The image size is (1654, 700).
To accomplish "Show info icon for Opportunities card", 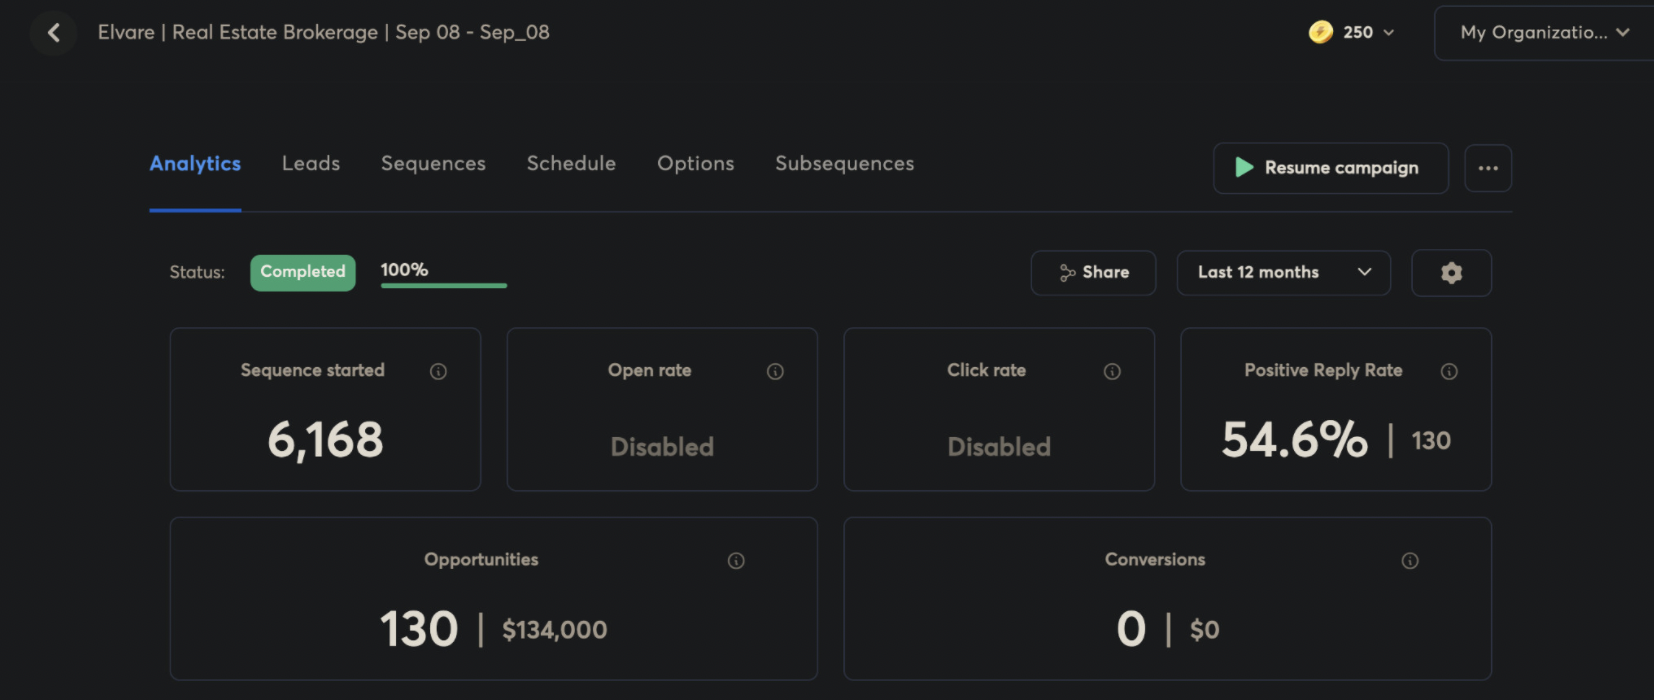I will tap(736, 561).
